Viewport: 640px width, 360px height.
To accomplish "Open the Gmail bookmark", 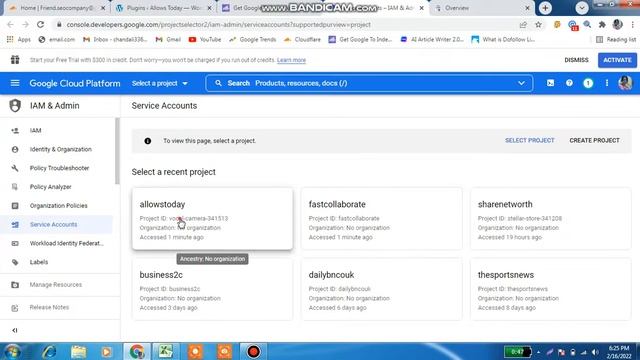I will (x=168, y=40).
